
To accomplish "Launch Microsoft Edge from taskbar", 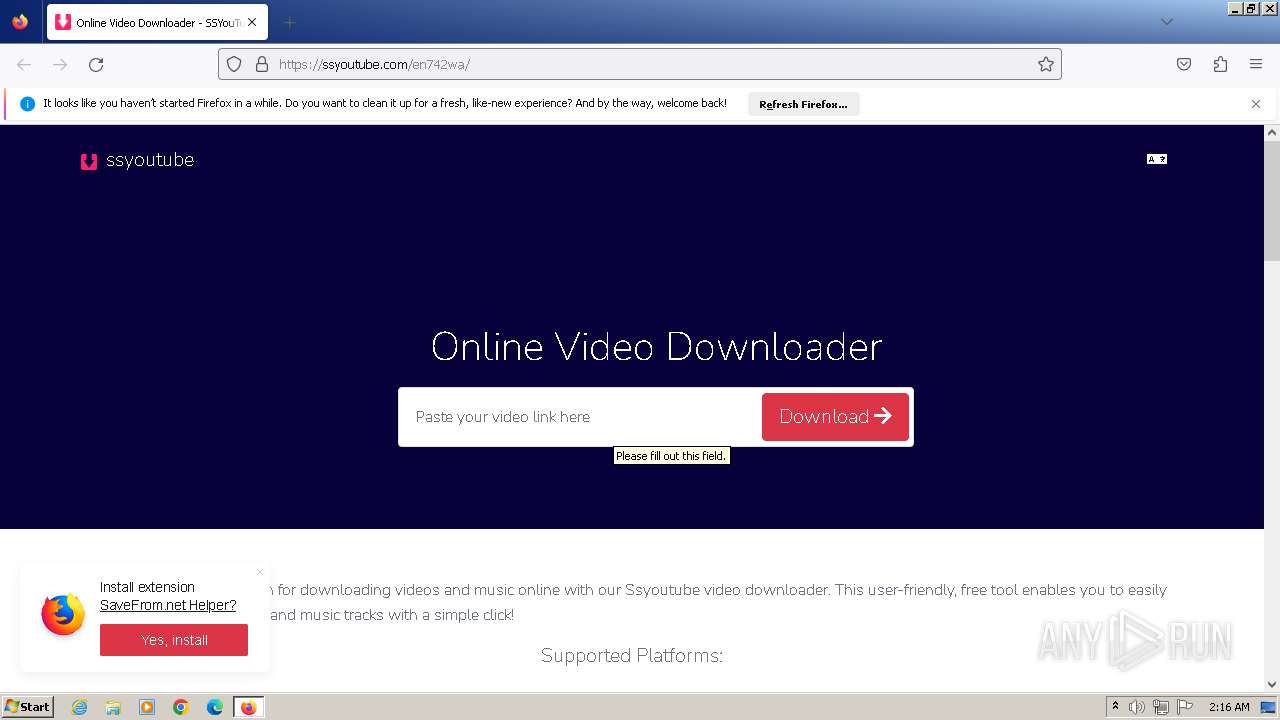I will click(x=215, y=707).
